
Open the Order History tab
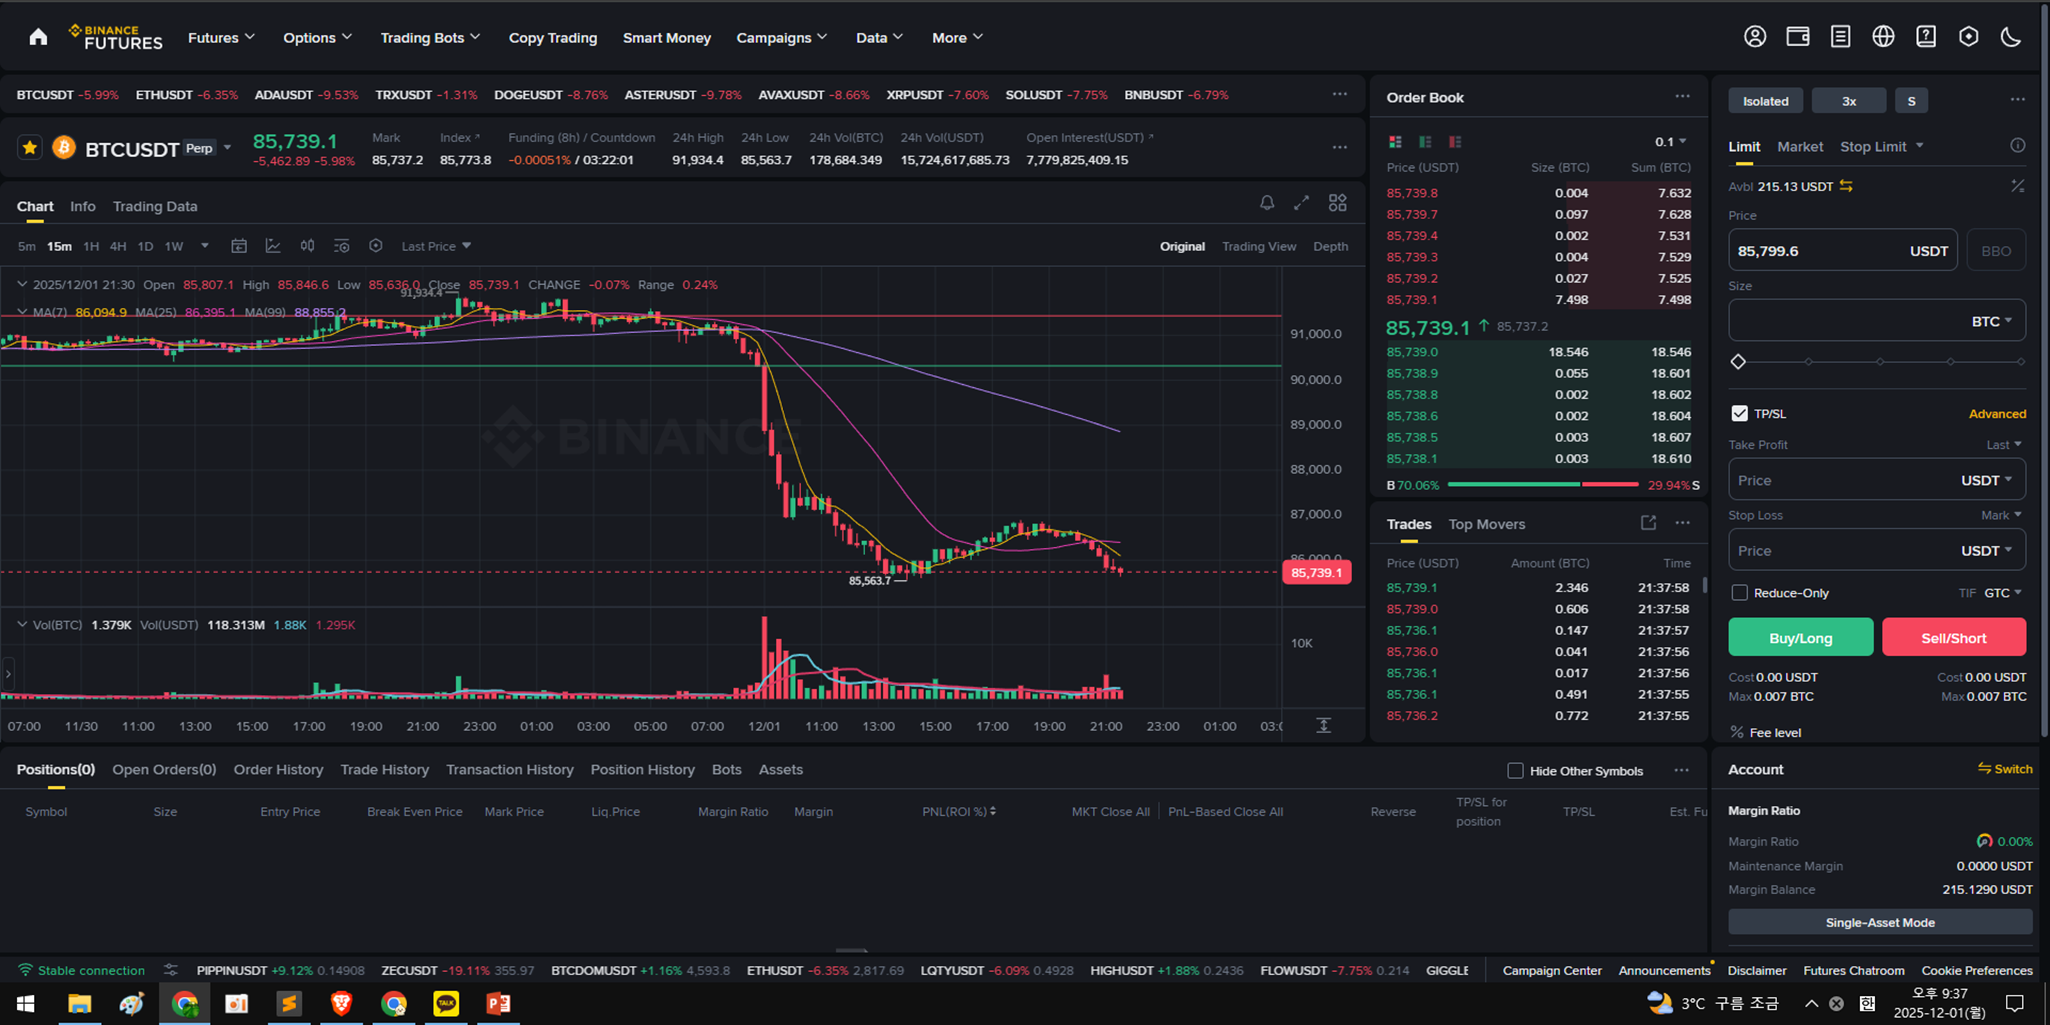pos(278,769)
